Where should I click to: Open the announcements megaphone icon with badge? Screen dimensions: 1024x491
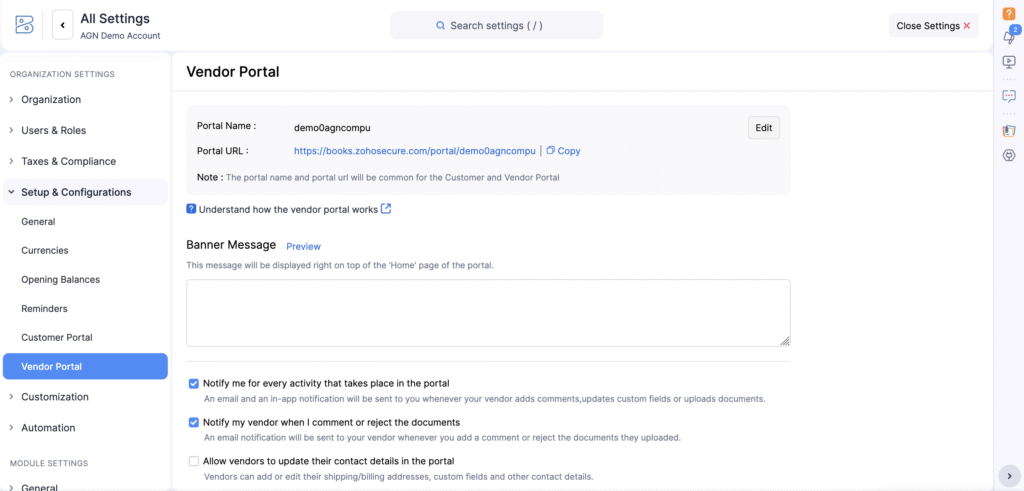1009,37
